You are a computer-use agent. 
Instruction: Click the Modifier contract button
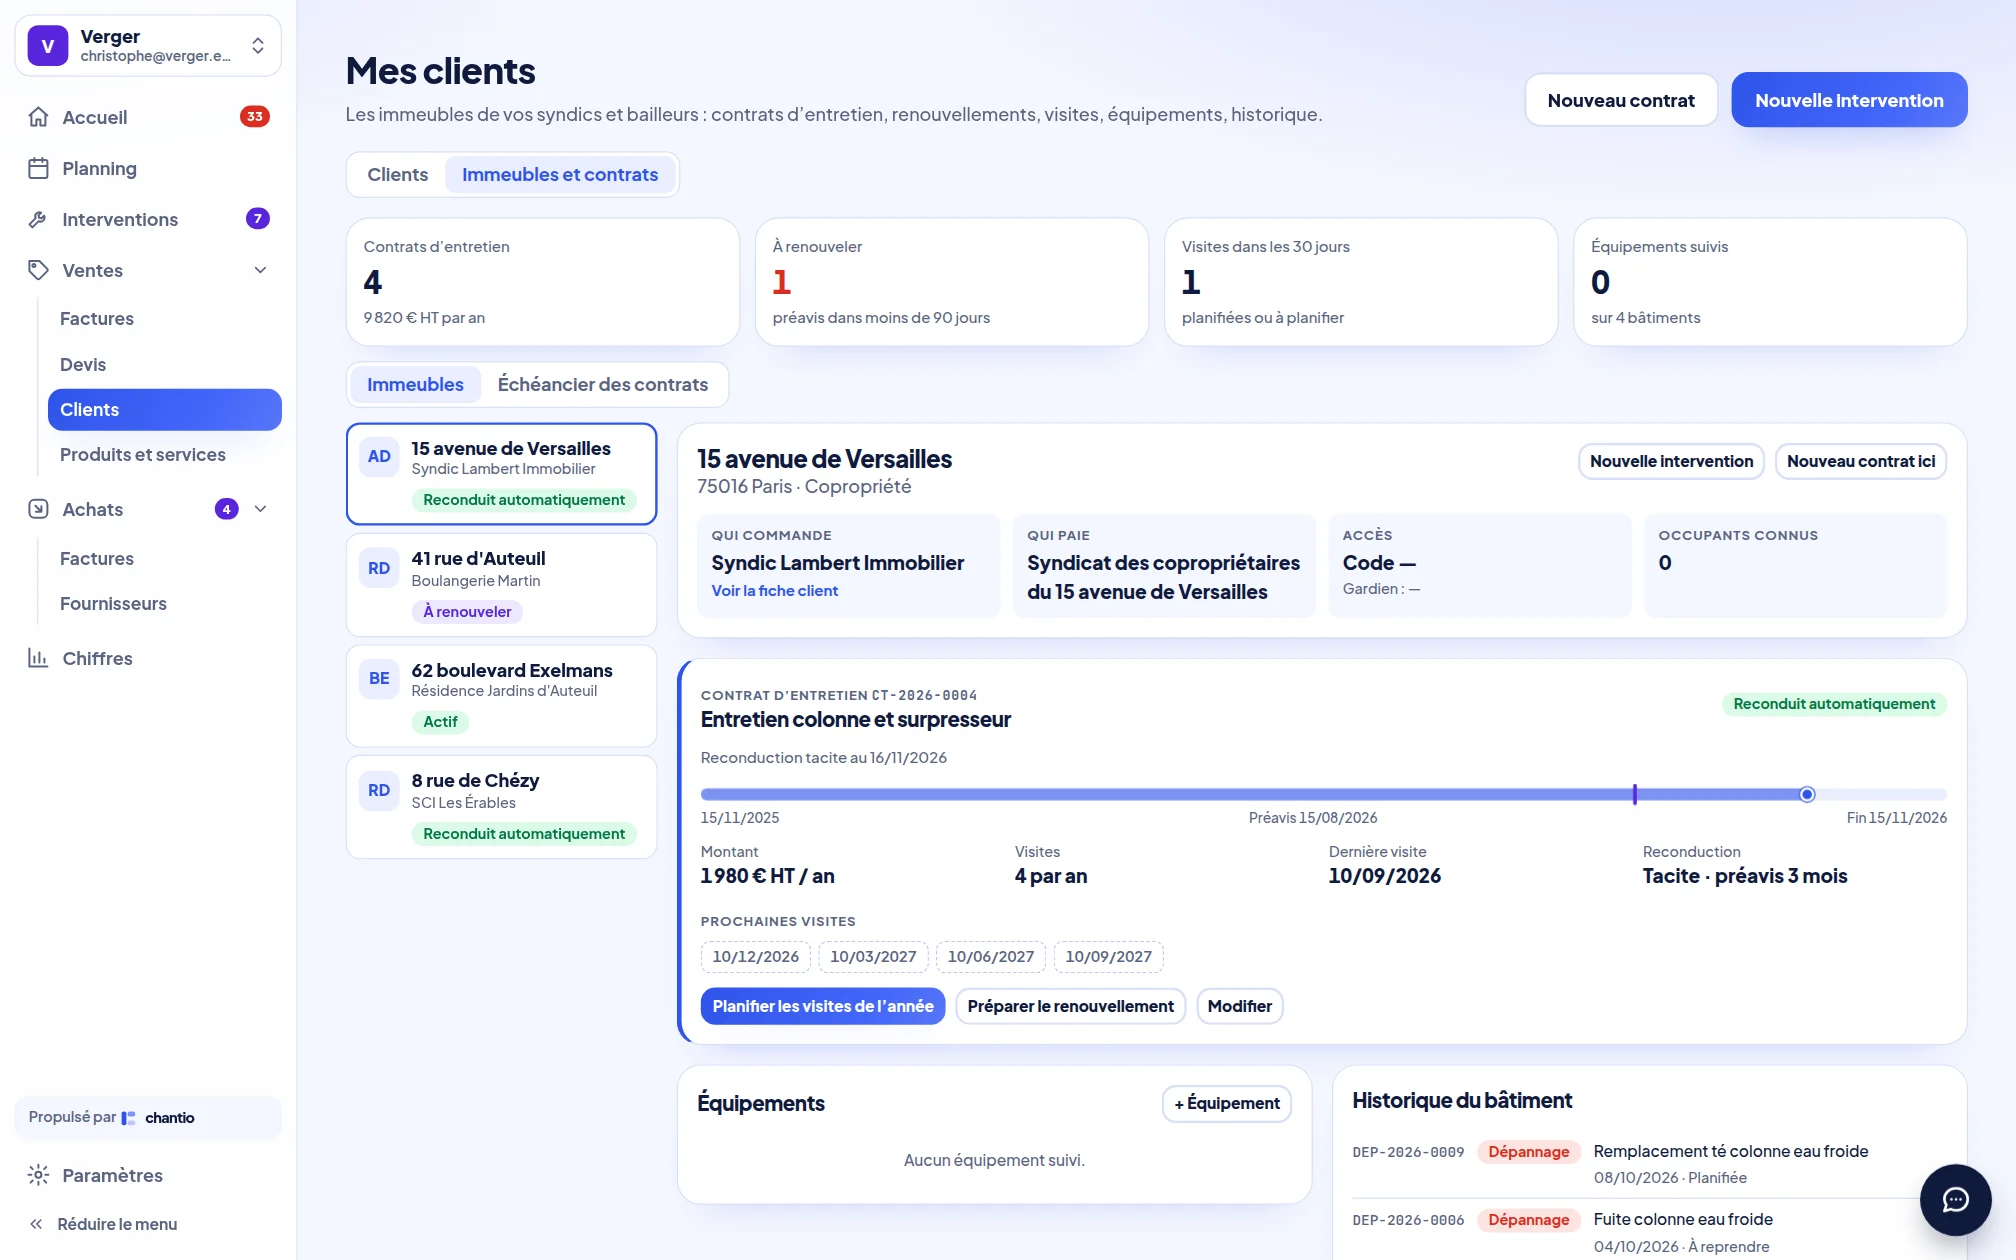click(1240, 1006)
